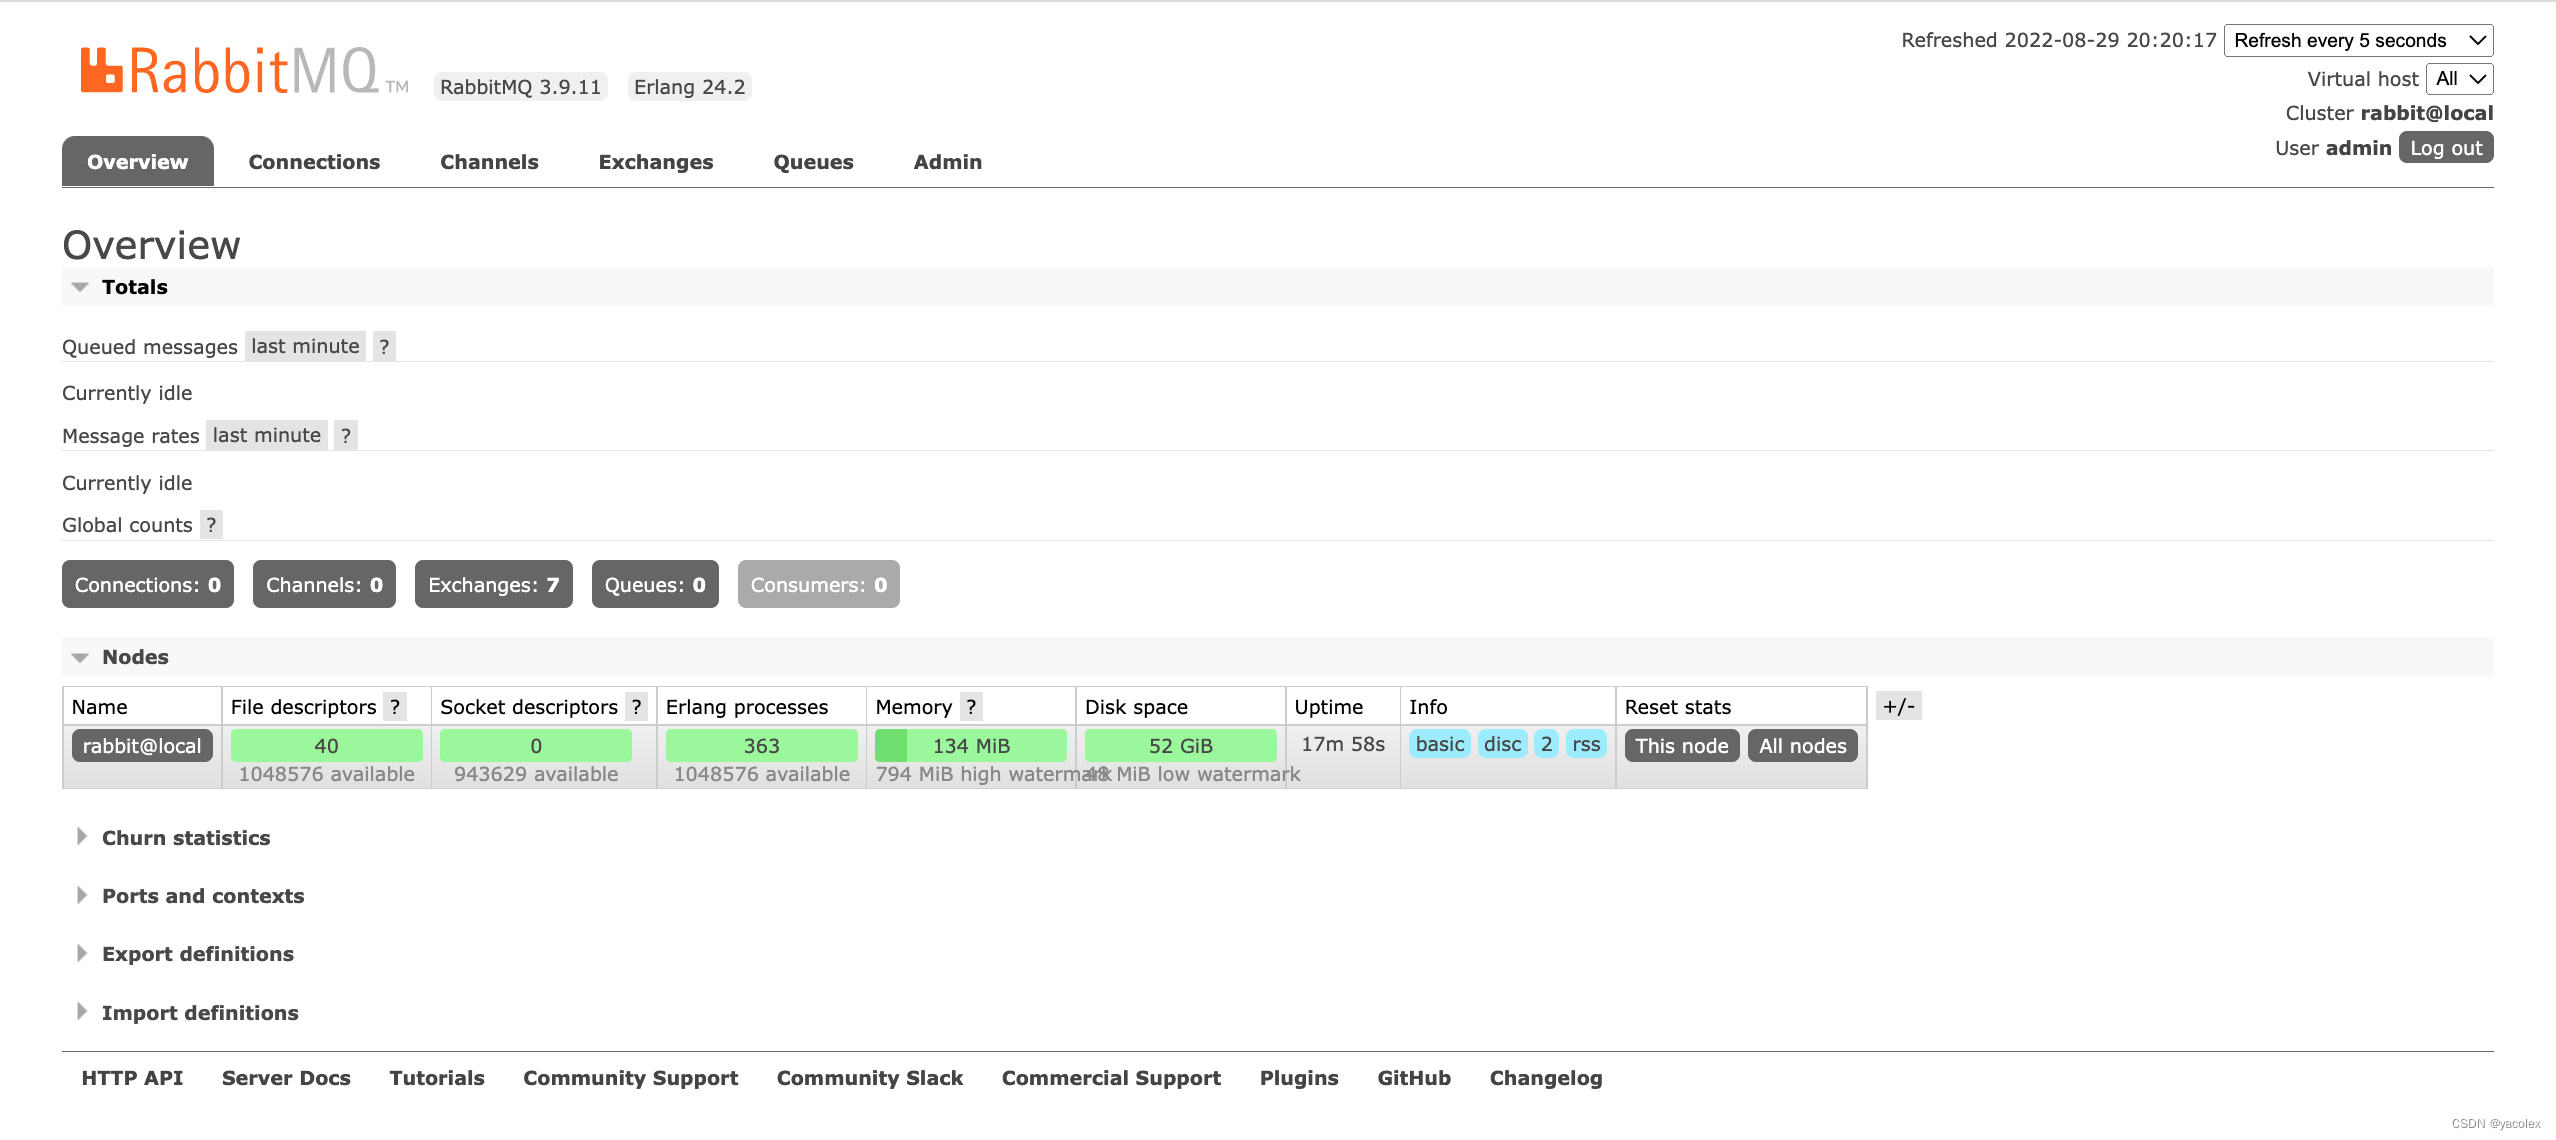This screenshot has height=1140, width=2556.
Task: Open Community Slack footer link
Action: coord(870,1078)
